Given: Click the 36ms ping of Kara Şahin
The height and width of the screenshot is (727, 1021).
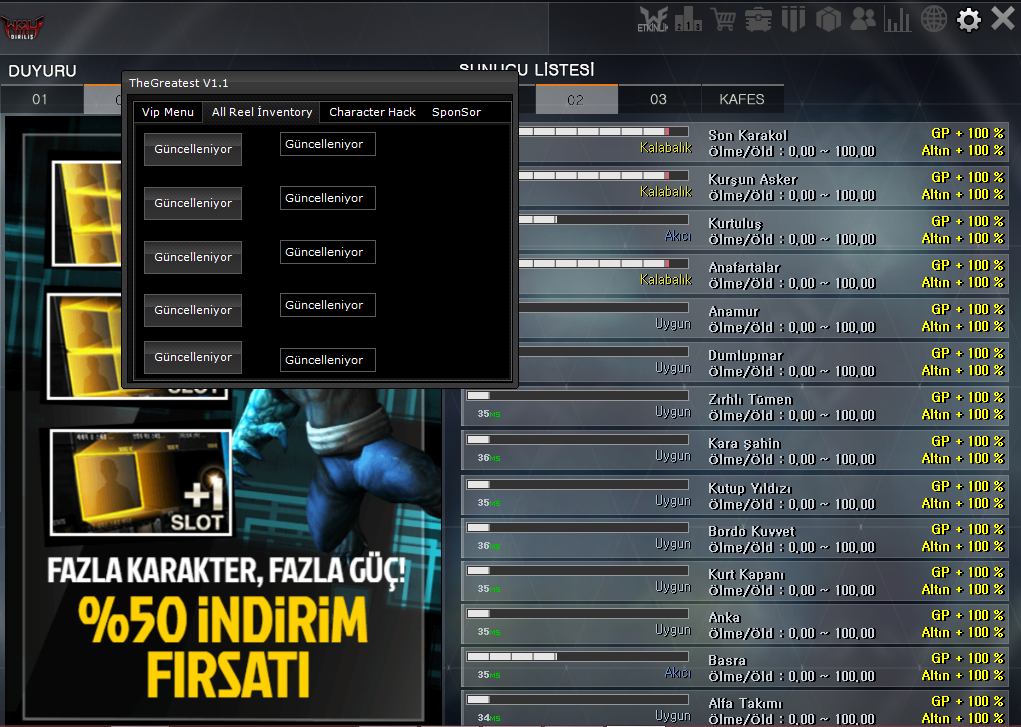Looking at the screenshot, I should tap(488, 458).
